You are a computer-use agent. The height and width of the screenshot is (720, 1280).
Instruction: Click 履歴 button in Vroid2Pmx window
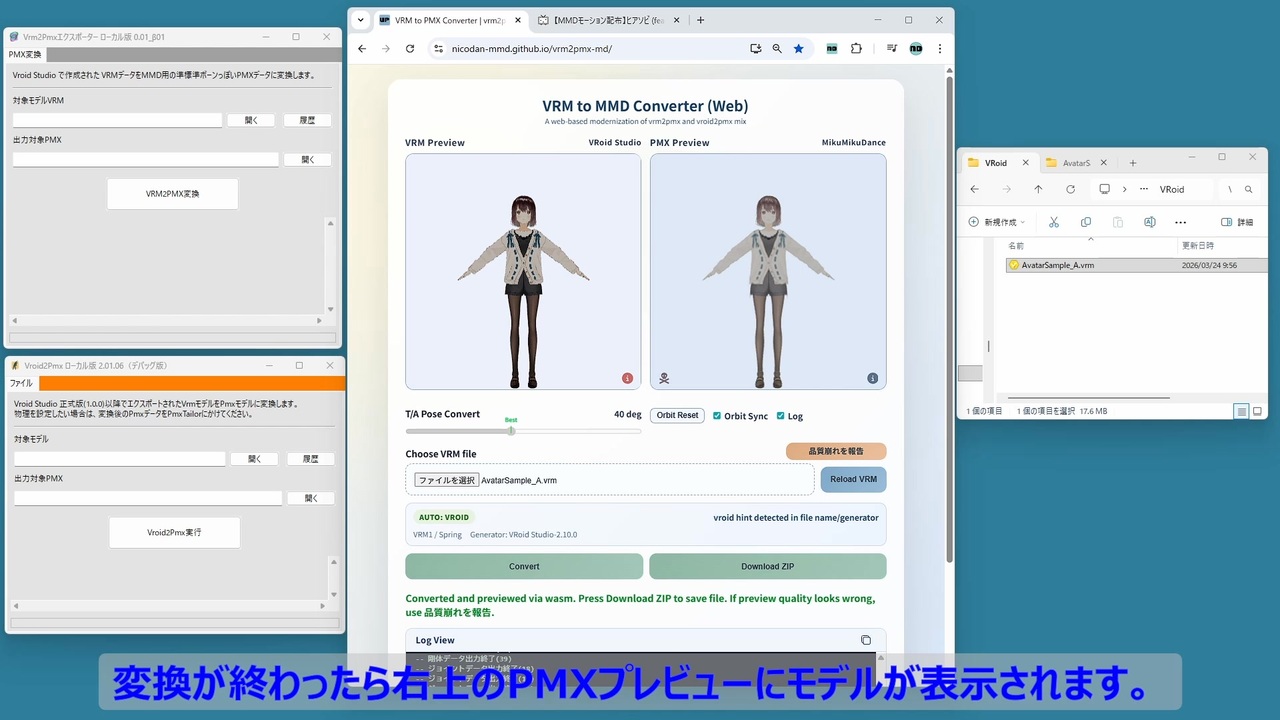311,459
